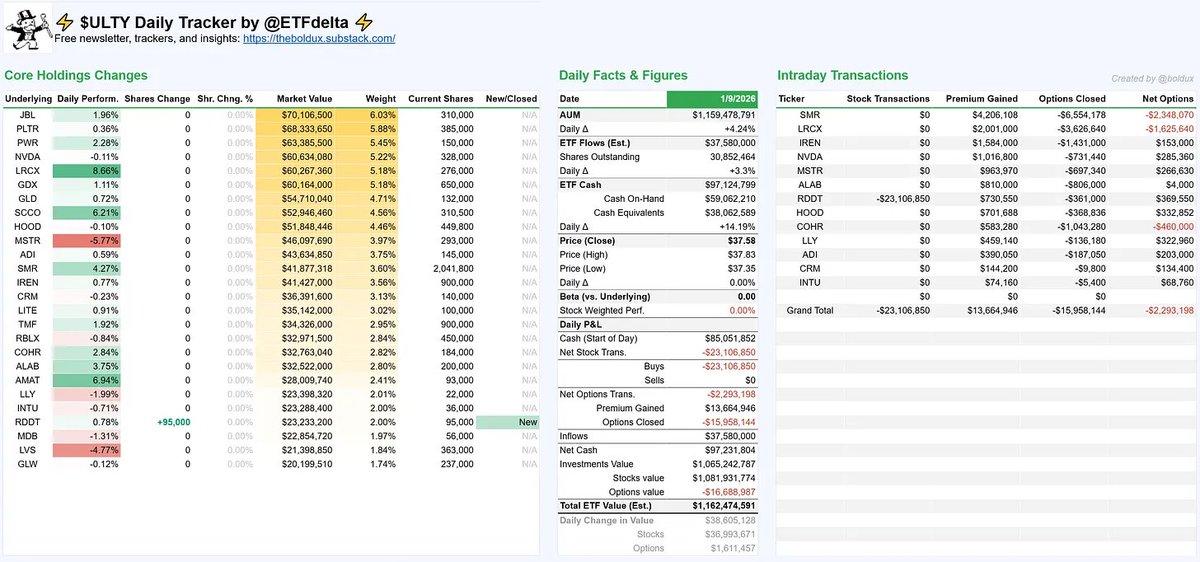1200x562 pixels.
Task: Select the Inflows label
Action: tap(575, 437)
